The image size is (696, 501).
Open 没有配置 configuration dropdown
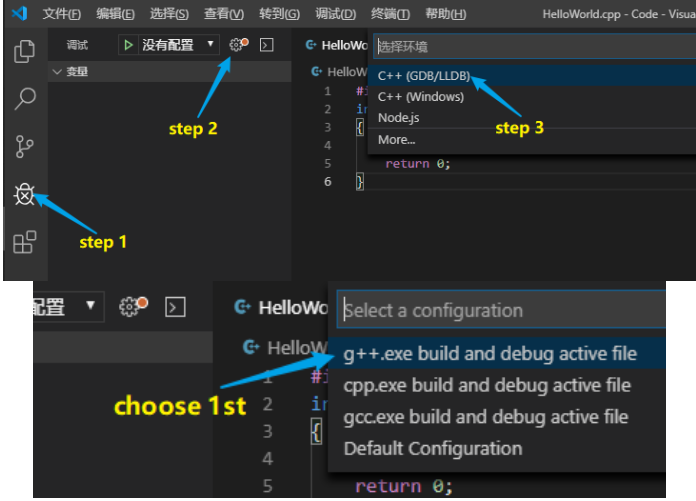point(178,45)
